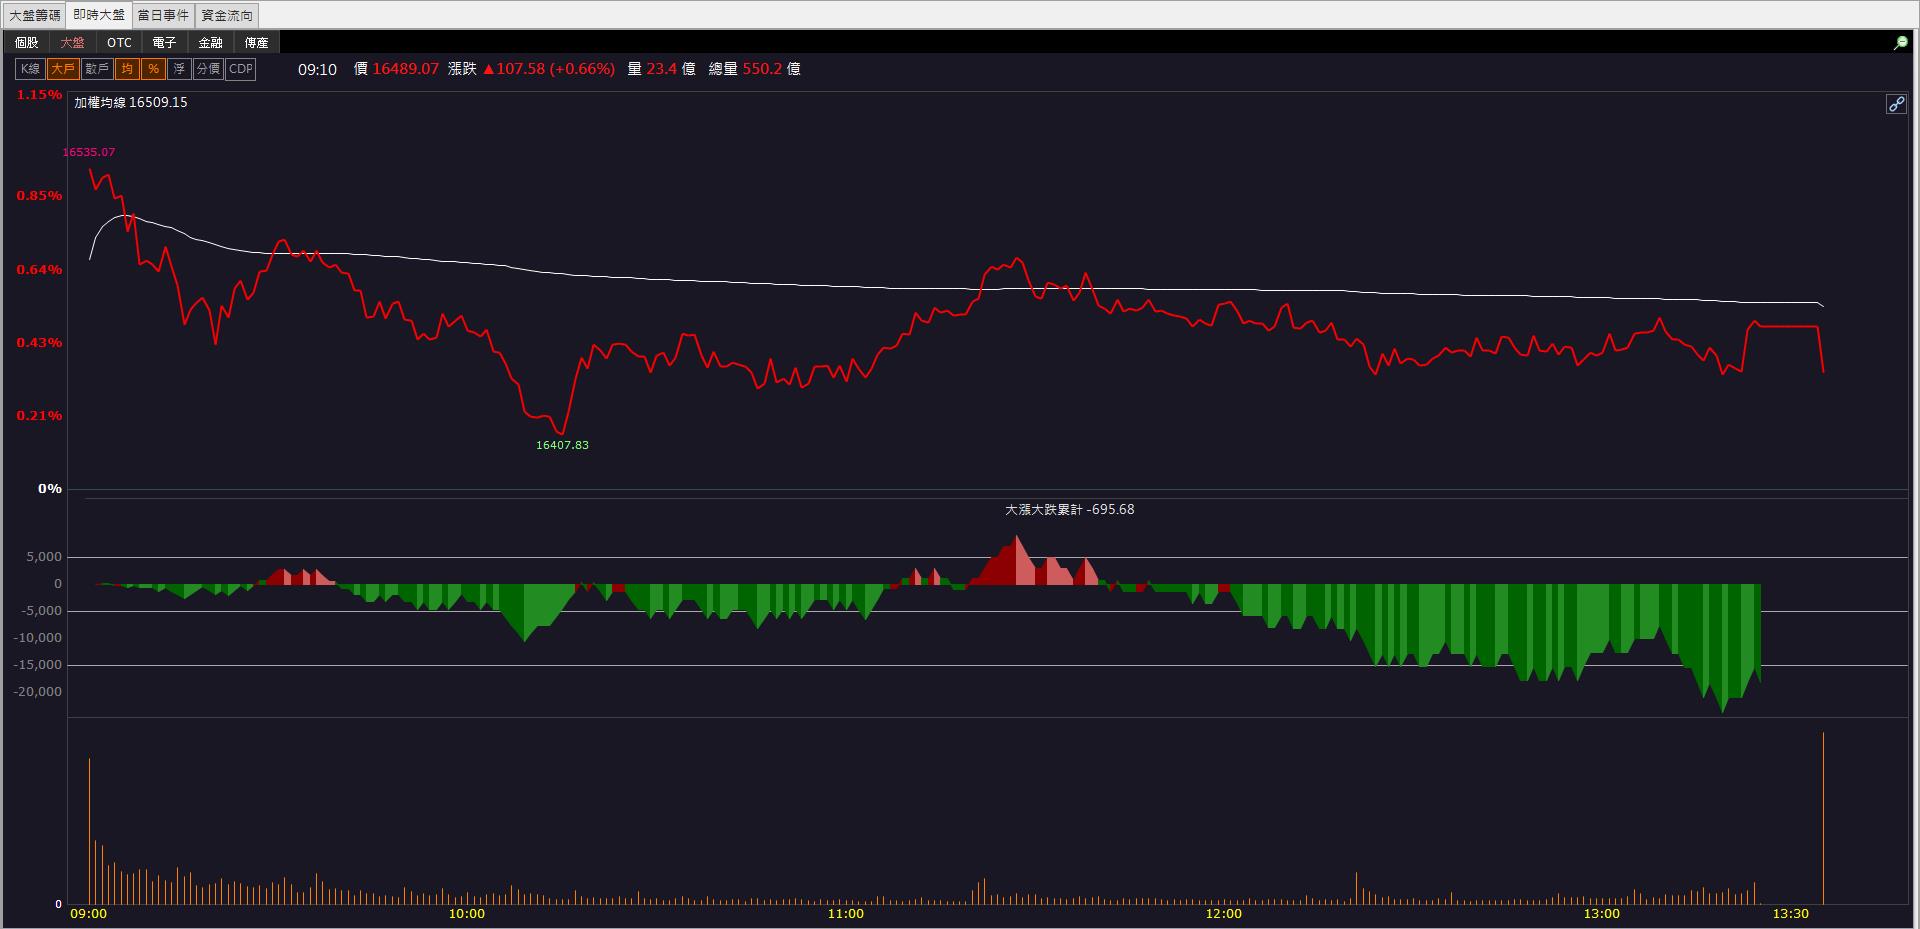Click the 09:10 time readout
This screenshot has width=1920, height=929.
[x=318, y=69]
